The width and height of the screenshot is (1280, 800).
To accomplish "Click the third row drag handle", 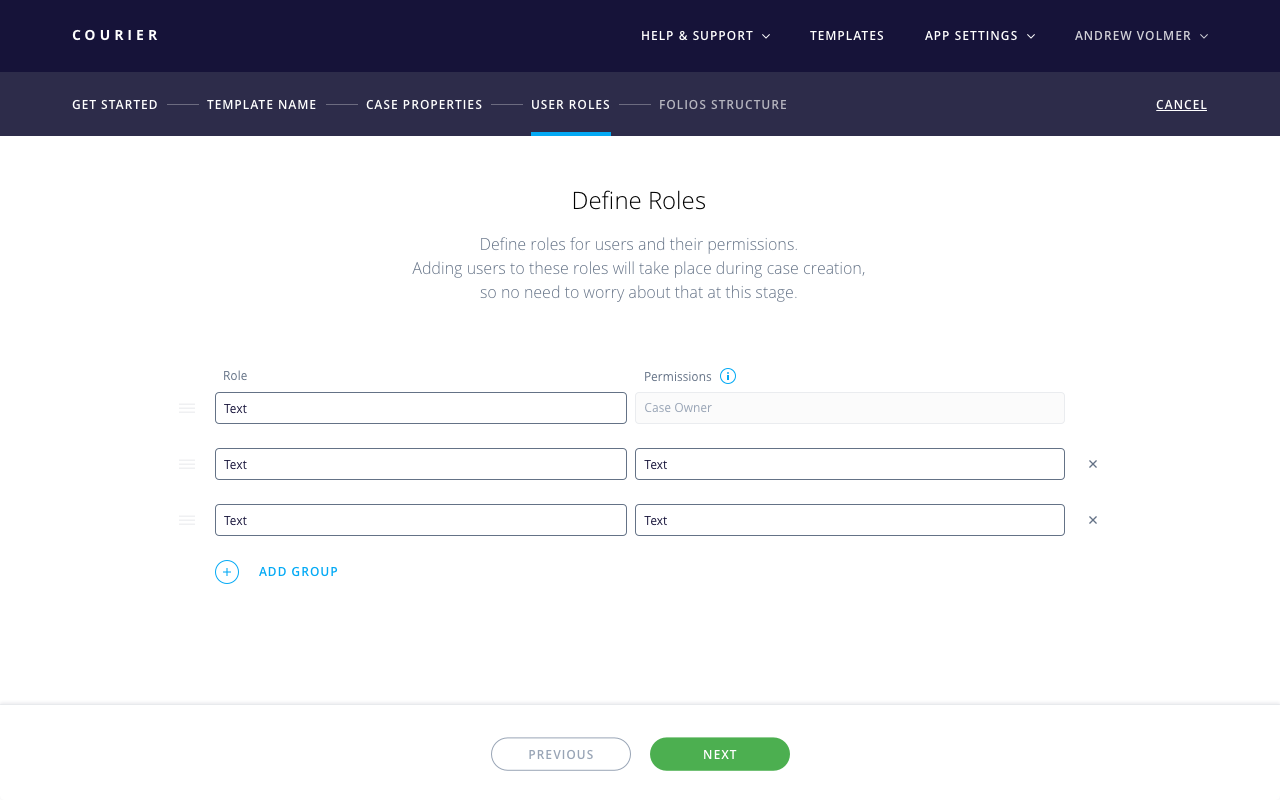I will click(x=187, y=520).
